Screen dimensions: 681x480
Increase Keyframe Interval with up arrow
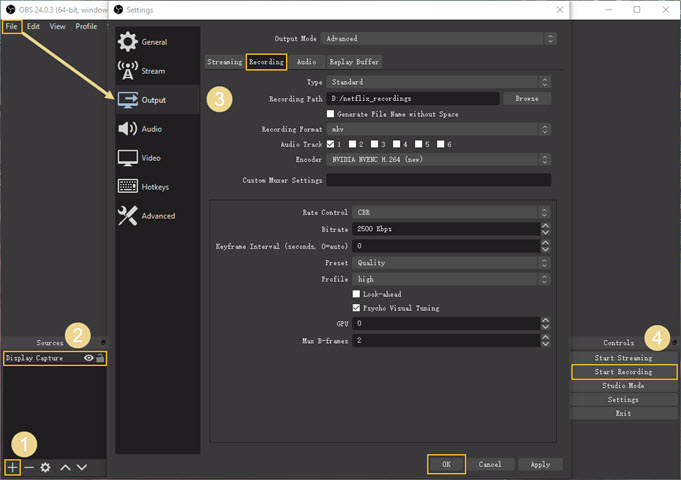(545, 242)
